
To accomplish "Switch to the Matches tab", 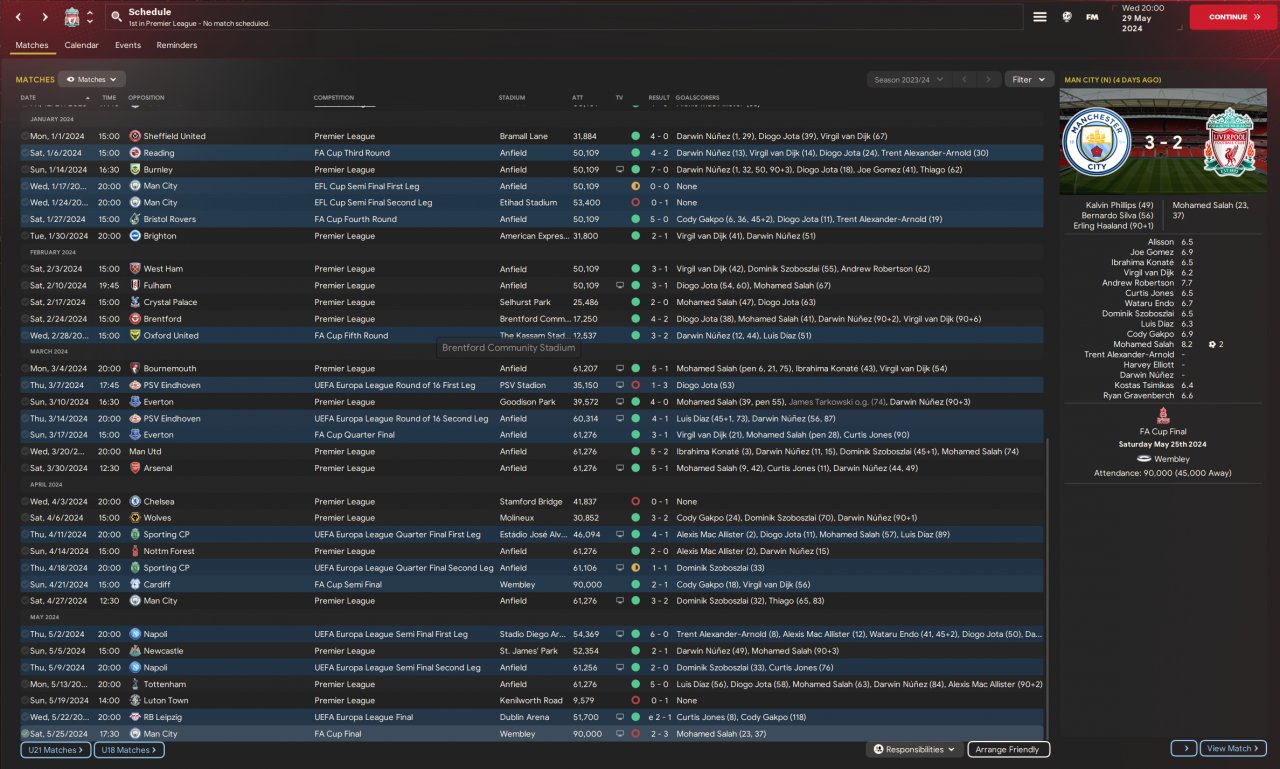I will [32, 45].
